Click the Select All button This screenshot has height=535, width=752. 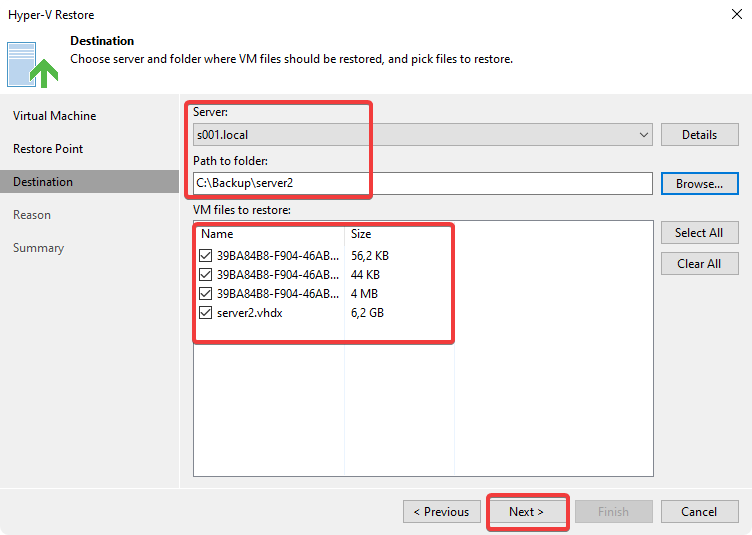click(699, 233)
